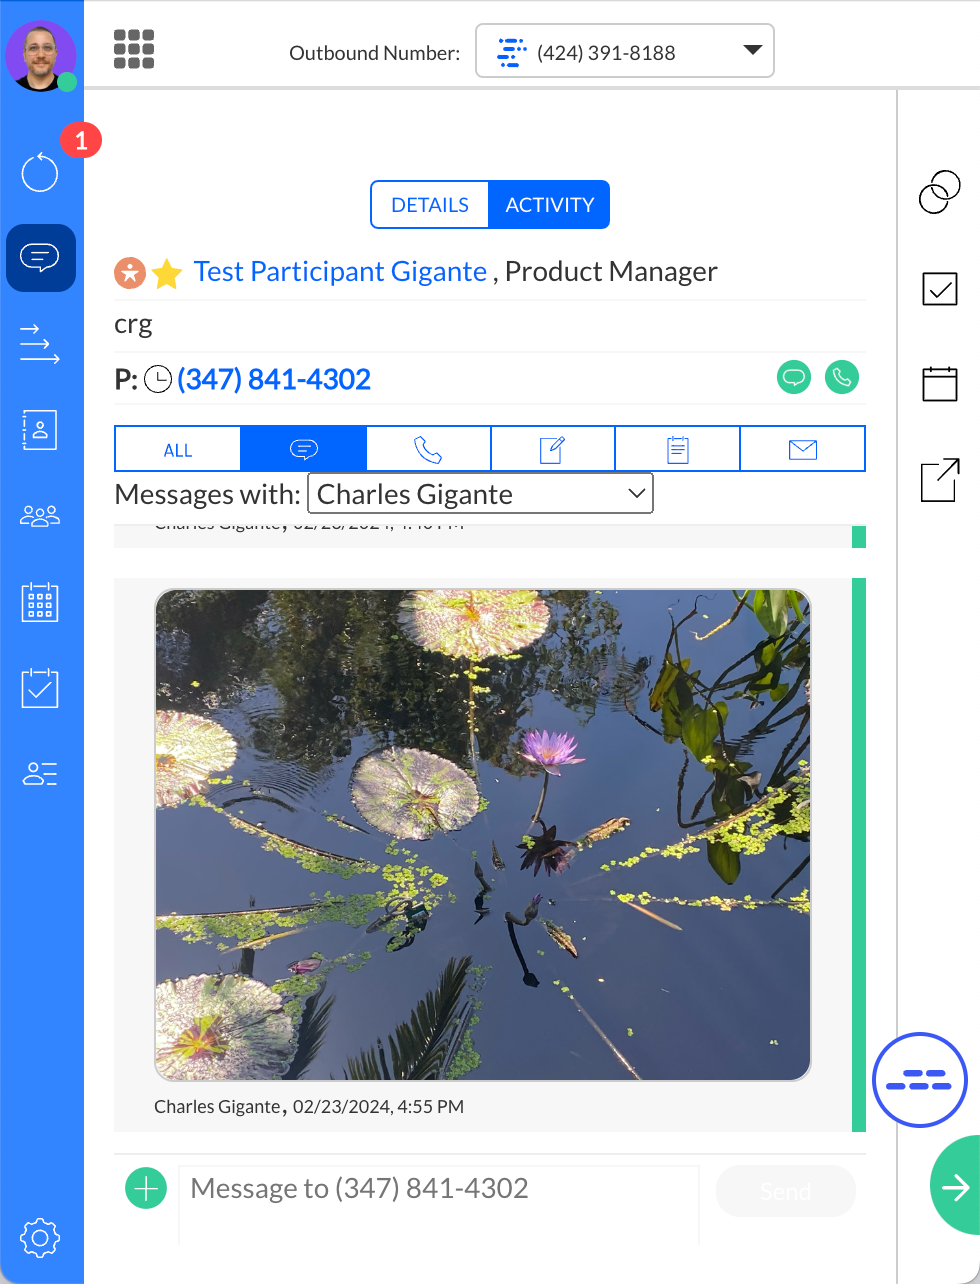This screenshot has width=980, height=1284.
Task: Open the tasks checkbox icon on right panel
Action: 939,289
